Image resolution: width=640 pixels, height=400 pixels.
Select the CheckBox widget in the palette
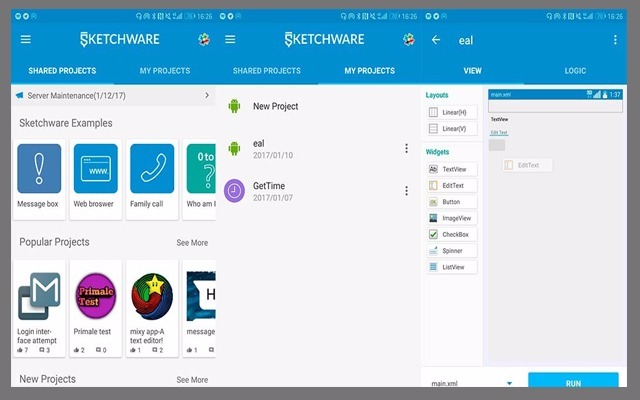452,234
